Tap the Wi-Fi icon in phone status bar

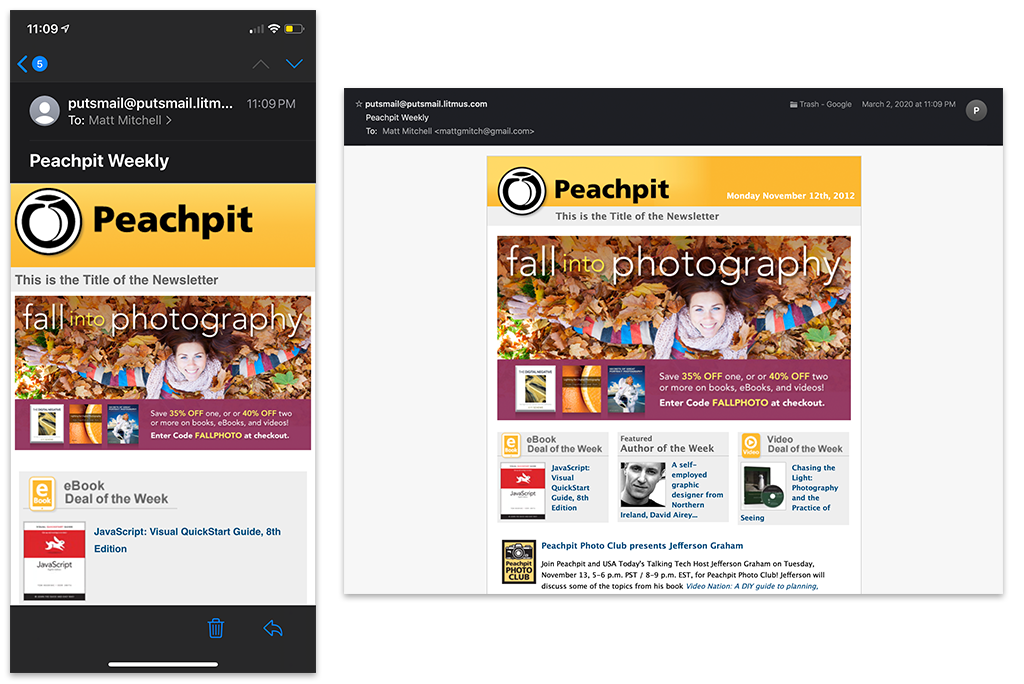[x=274, y=29]
